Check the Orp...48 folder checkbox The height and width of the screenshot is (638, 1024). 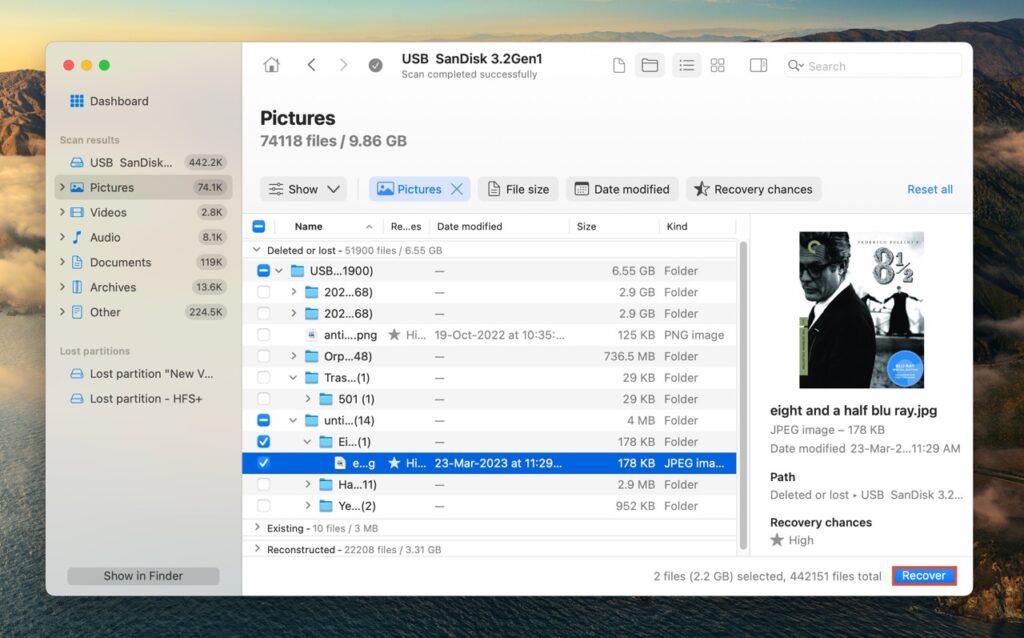point(263,356)
